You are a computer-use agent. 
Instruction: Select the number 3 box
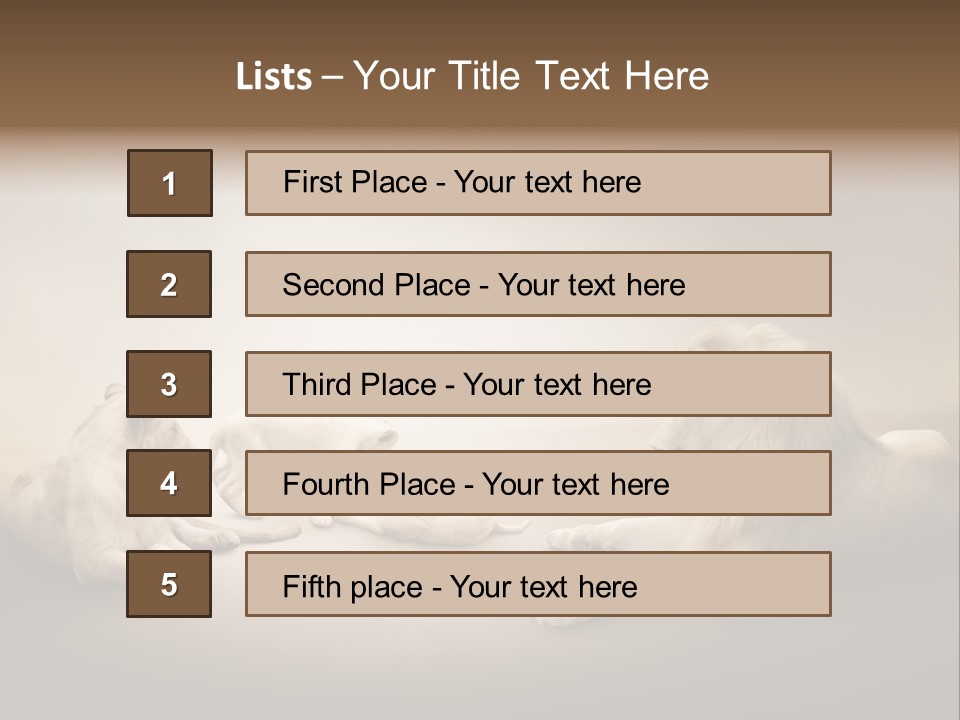169,384
